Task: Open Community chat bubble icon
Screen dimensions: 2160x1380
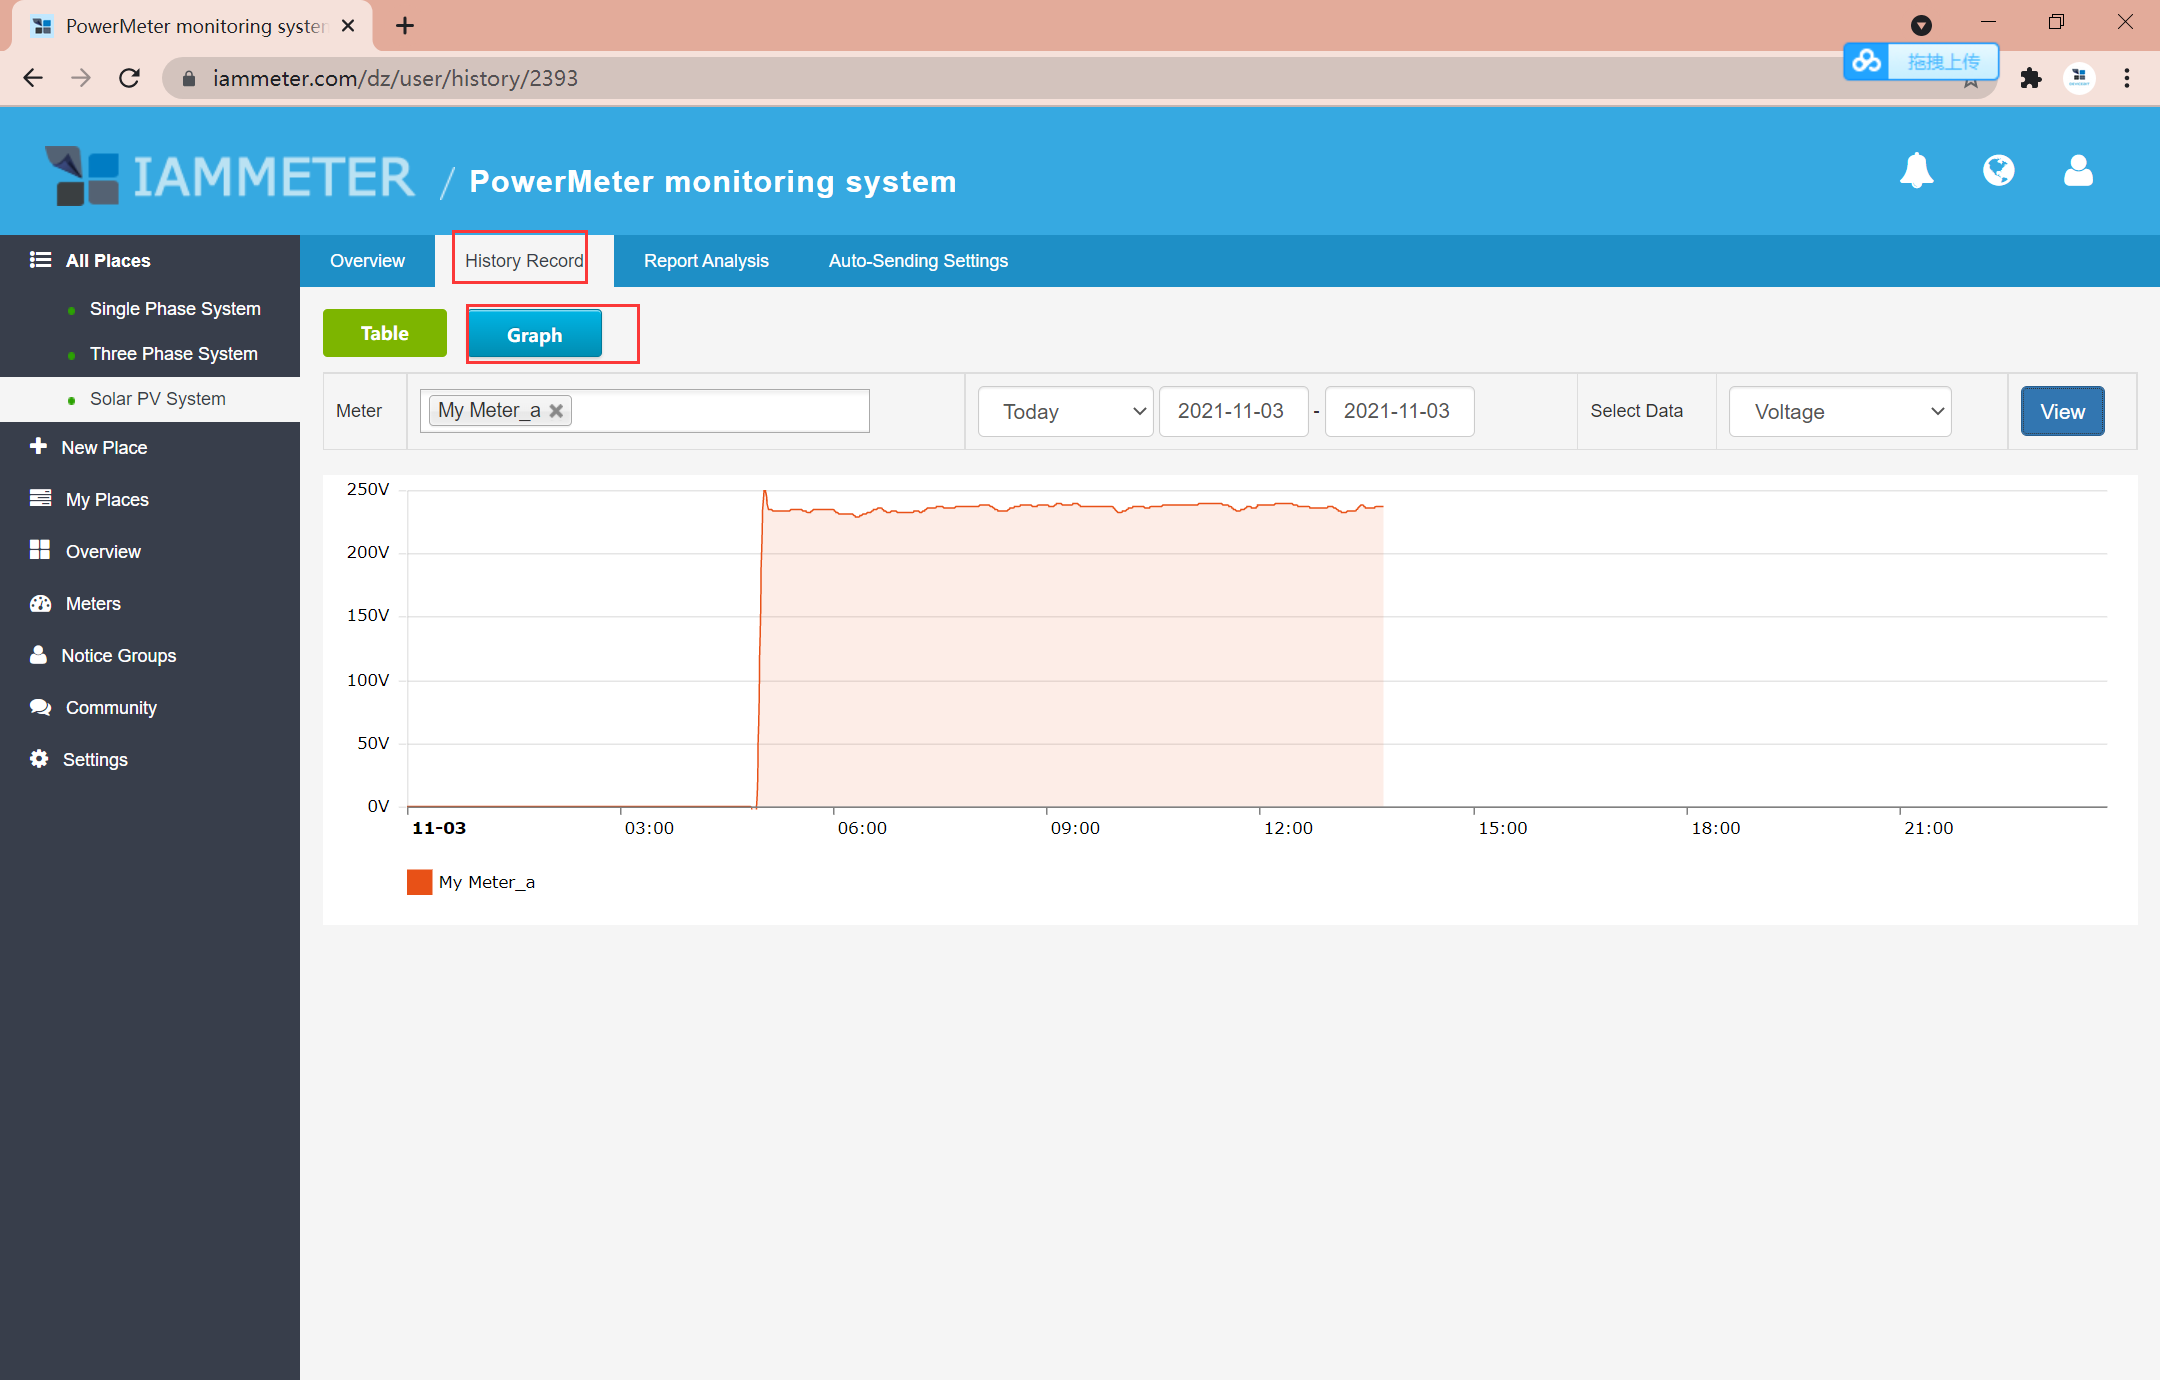Action: pyautogui.click(x=40, y=707)
